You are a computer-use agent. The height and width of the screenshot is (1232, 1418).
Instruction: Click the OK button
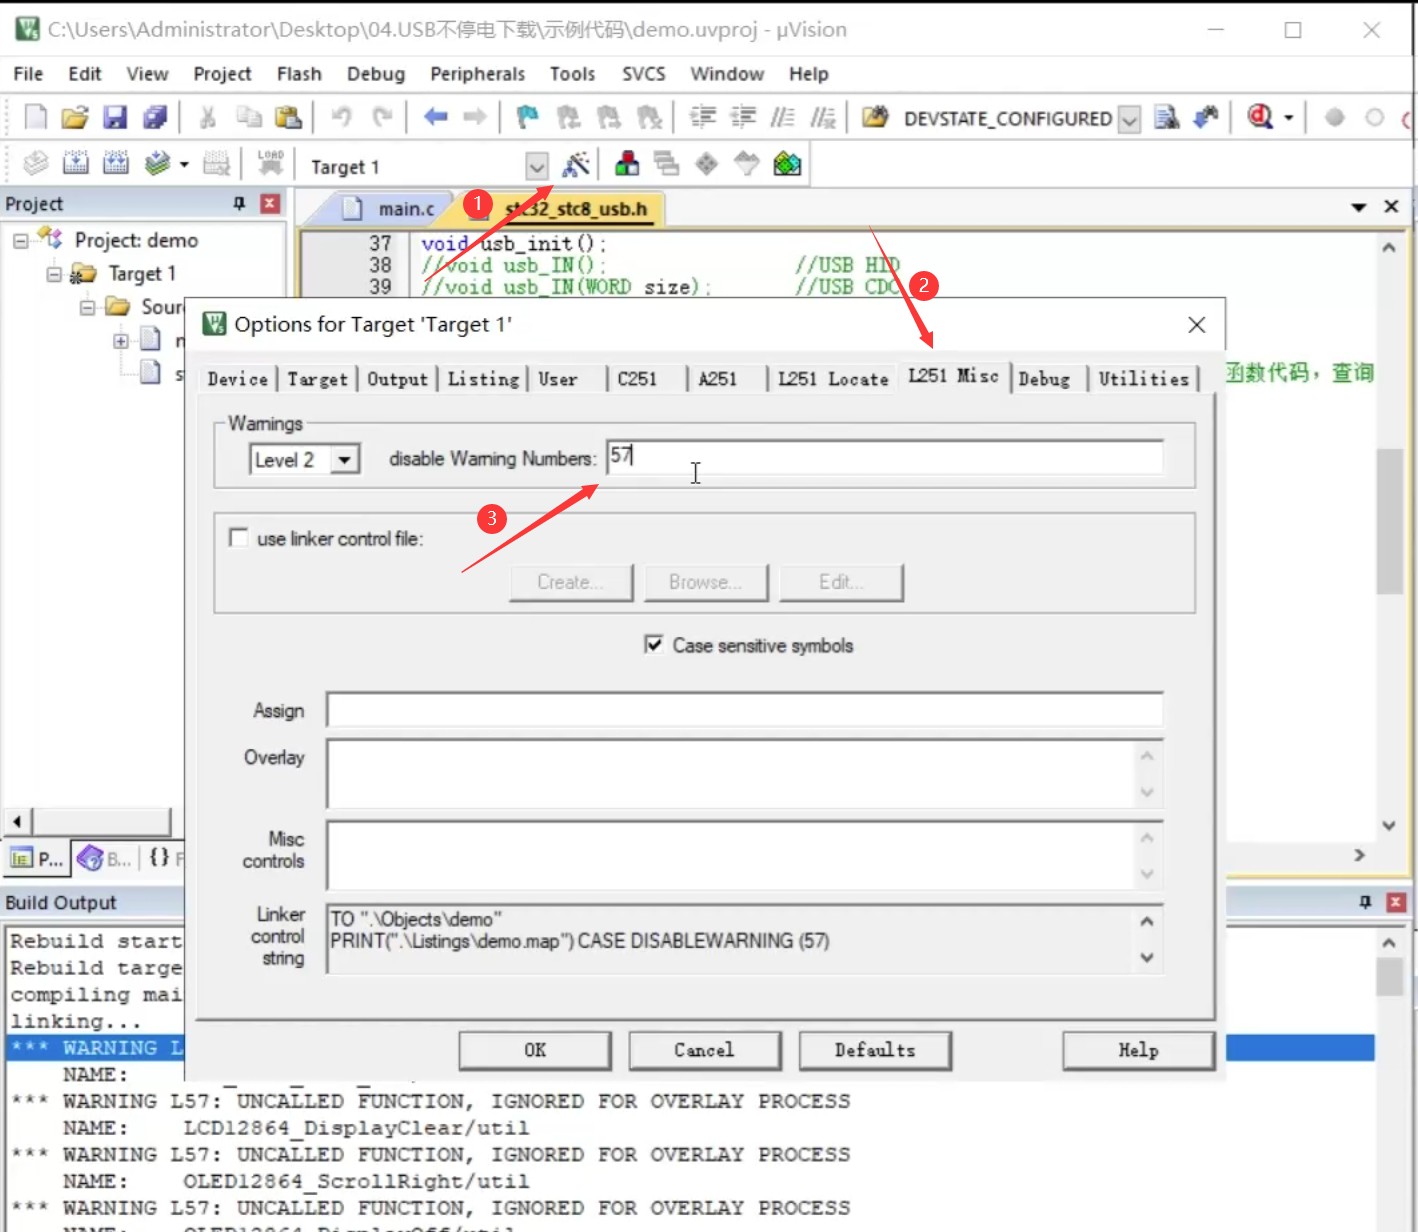[x=535, y=1050]
